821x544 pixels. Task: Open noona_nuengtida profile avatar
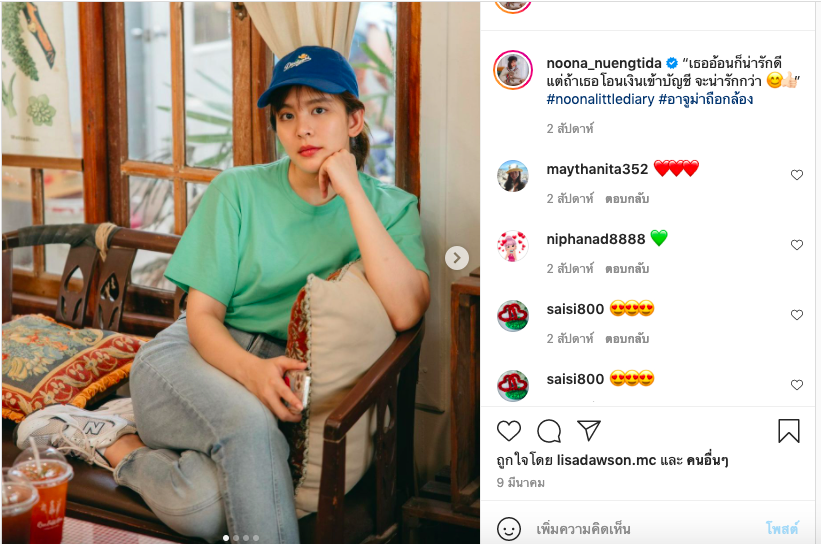coord(513,70)
